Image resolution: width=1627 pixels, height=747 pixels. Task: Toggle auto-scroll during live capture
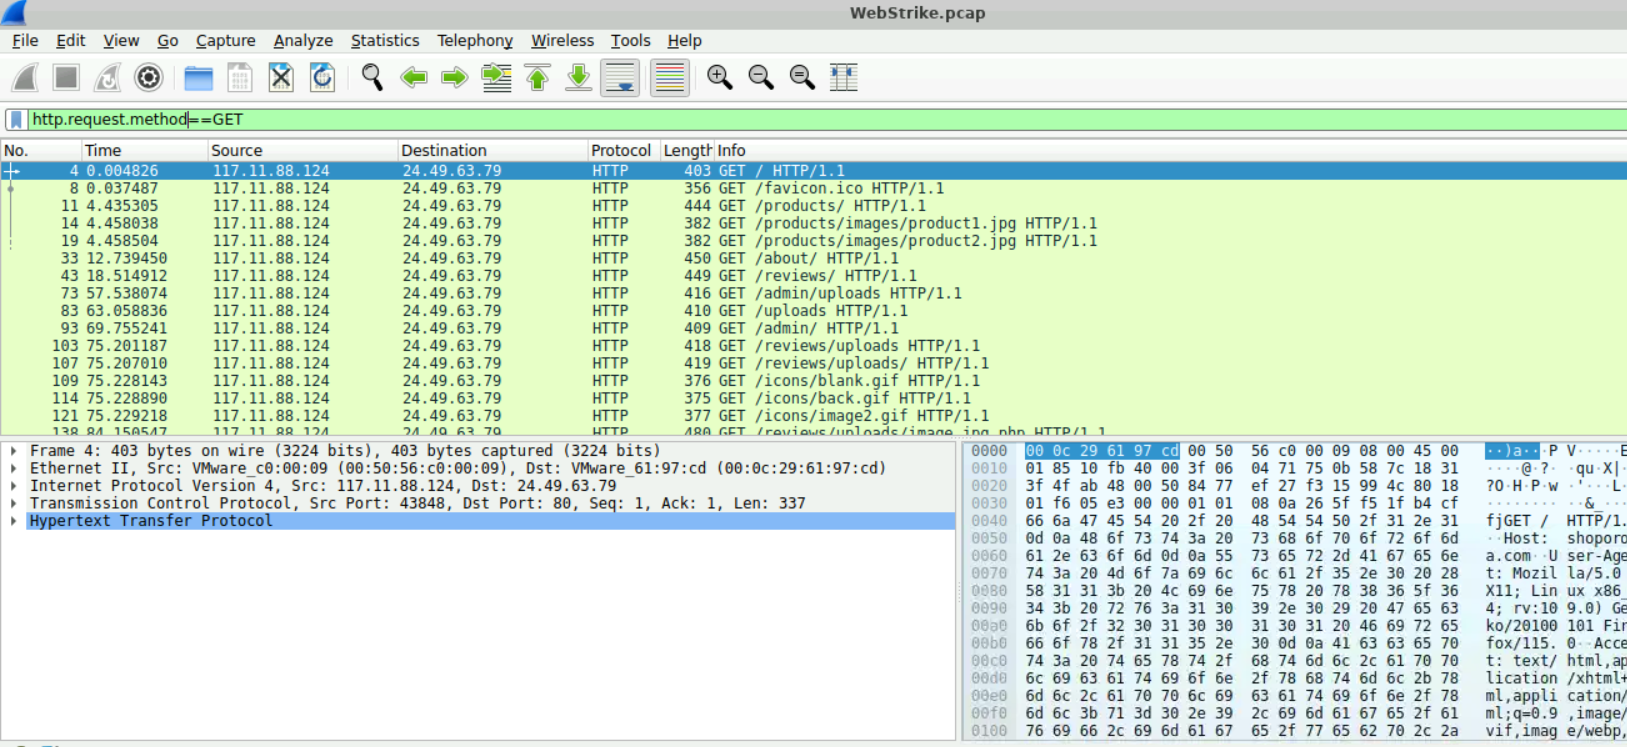(x=620, y=78)
